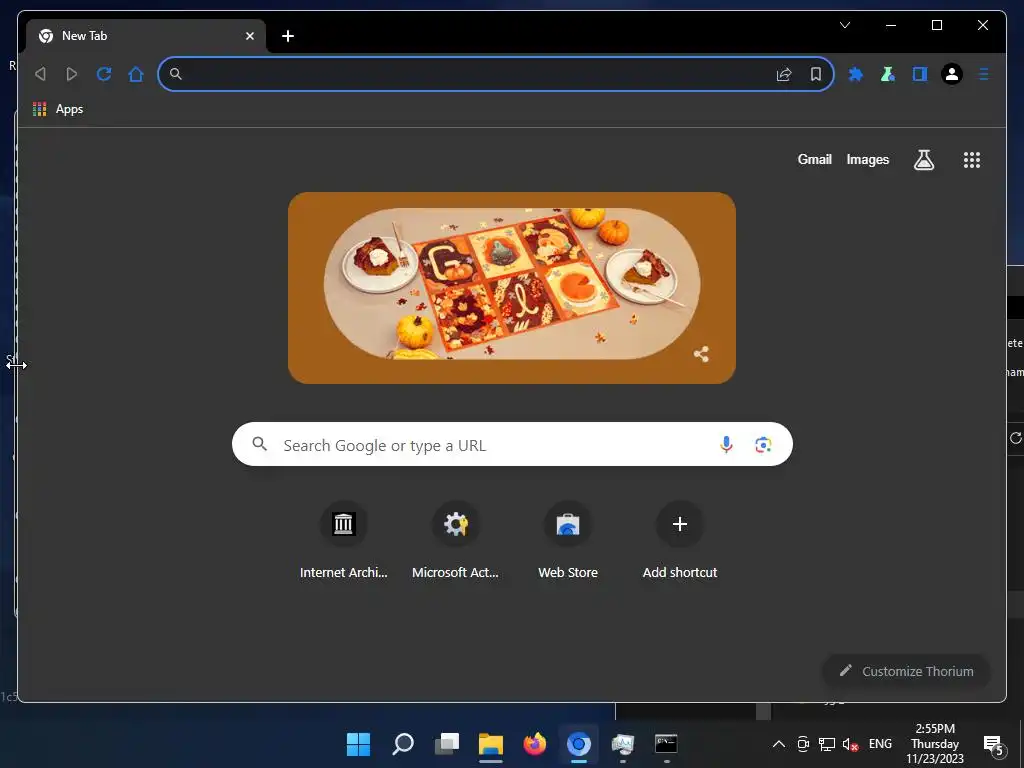Open the Gmail link
The width and height of the screenshot is (1024, 768).
tap(814, 159)
